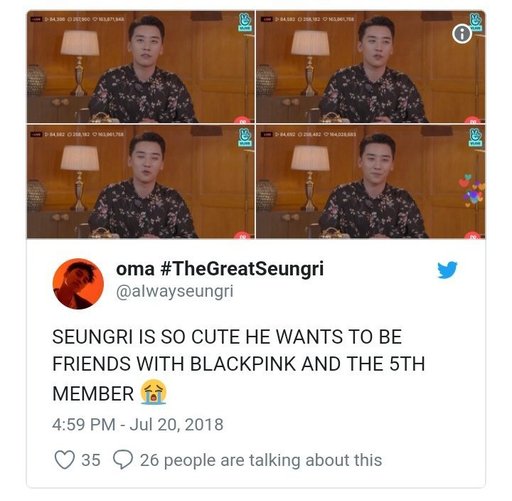The image size is (512, 501).
Task: Click the floating hearts in bottom-right photo
Action: point(472,190)
